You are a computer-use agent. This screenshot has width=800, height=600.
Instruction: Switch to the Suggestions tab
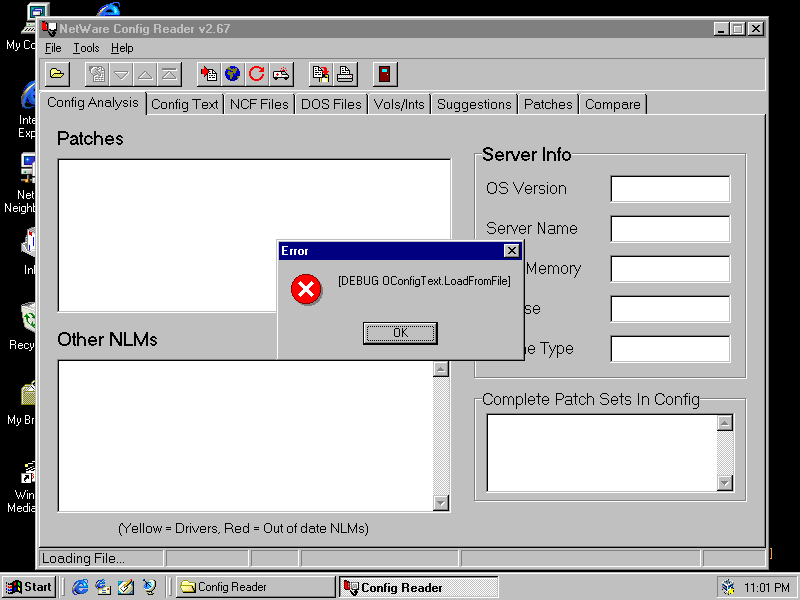(474, 105)
